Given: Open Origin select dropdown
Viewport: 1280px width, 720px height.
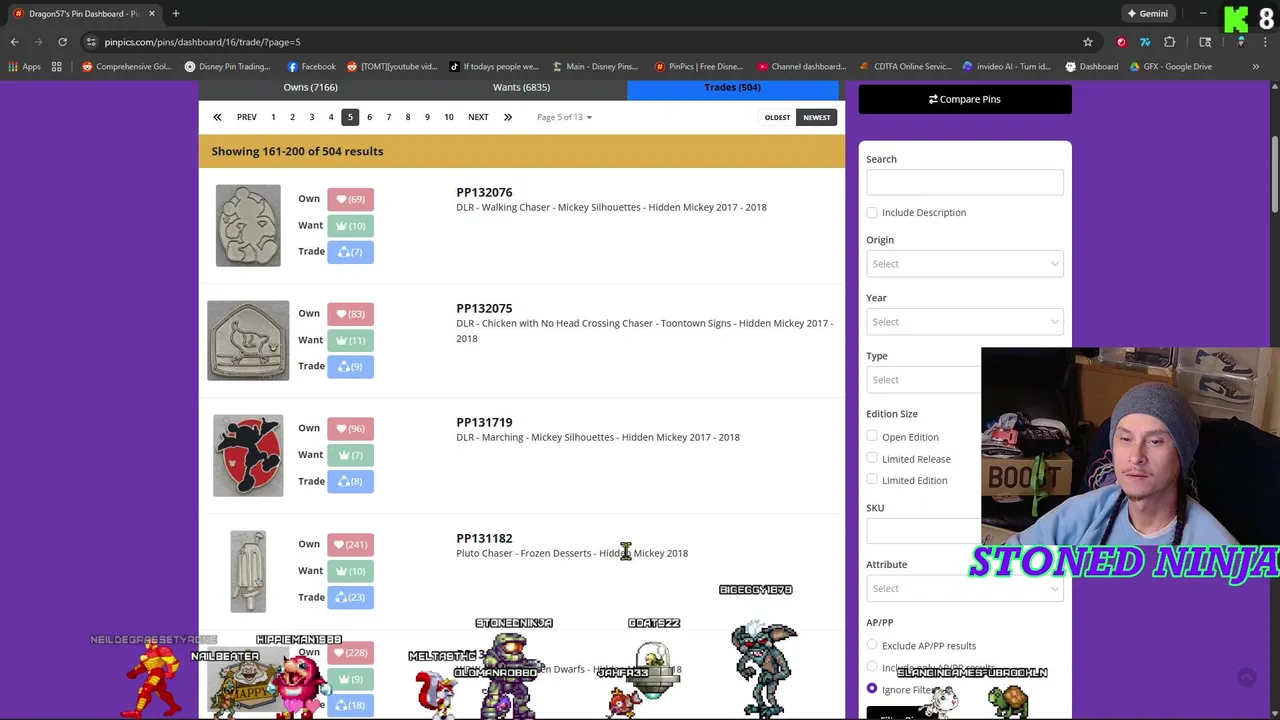Looking at the screenshot, I should click(964, 264).
